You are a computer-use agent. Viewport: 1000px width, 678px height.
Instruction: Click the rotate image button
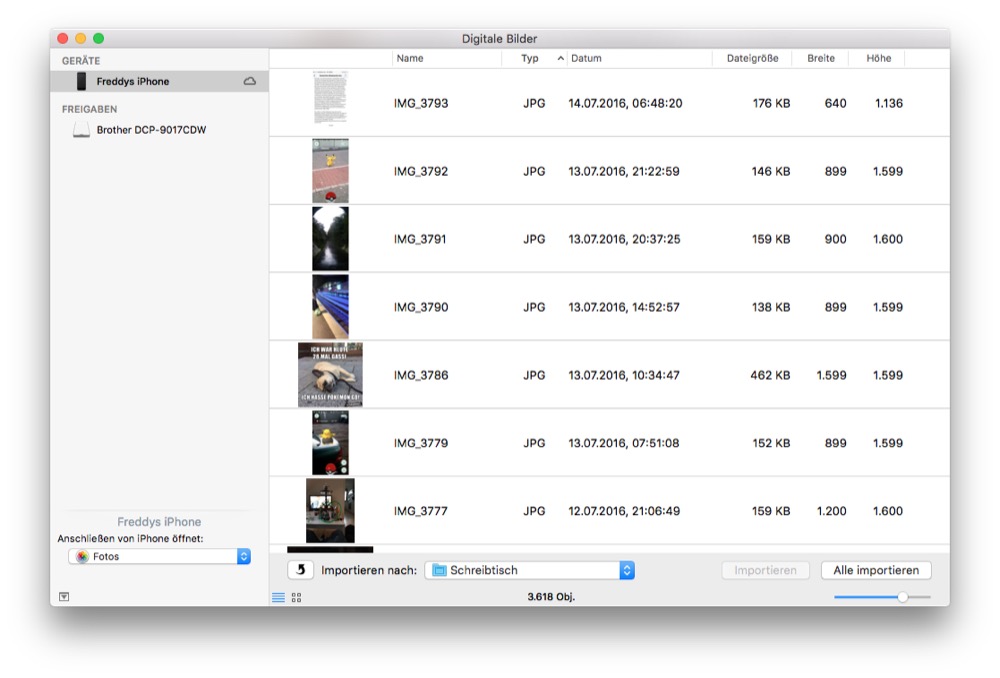click(x=300, y=570)
